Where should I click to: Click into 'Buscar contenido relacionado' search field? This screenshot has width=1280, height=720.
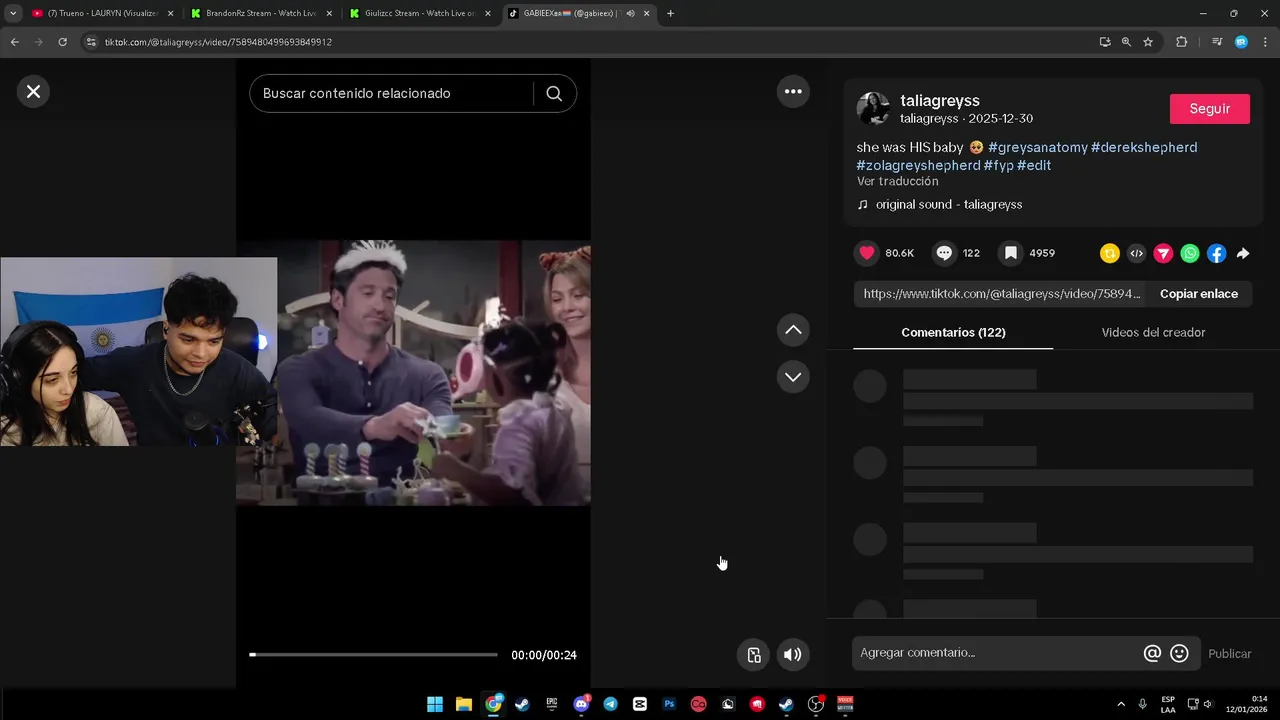click(x=390, y=93)
